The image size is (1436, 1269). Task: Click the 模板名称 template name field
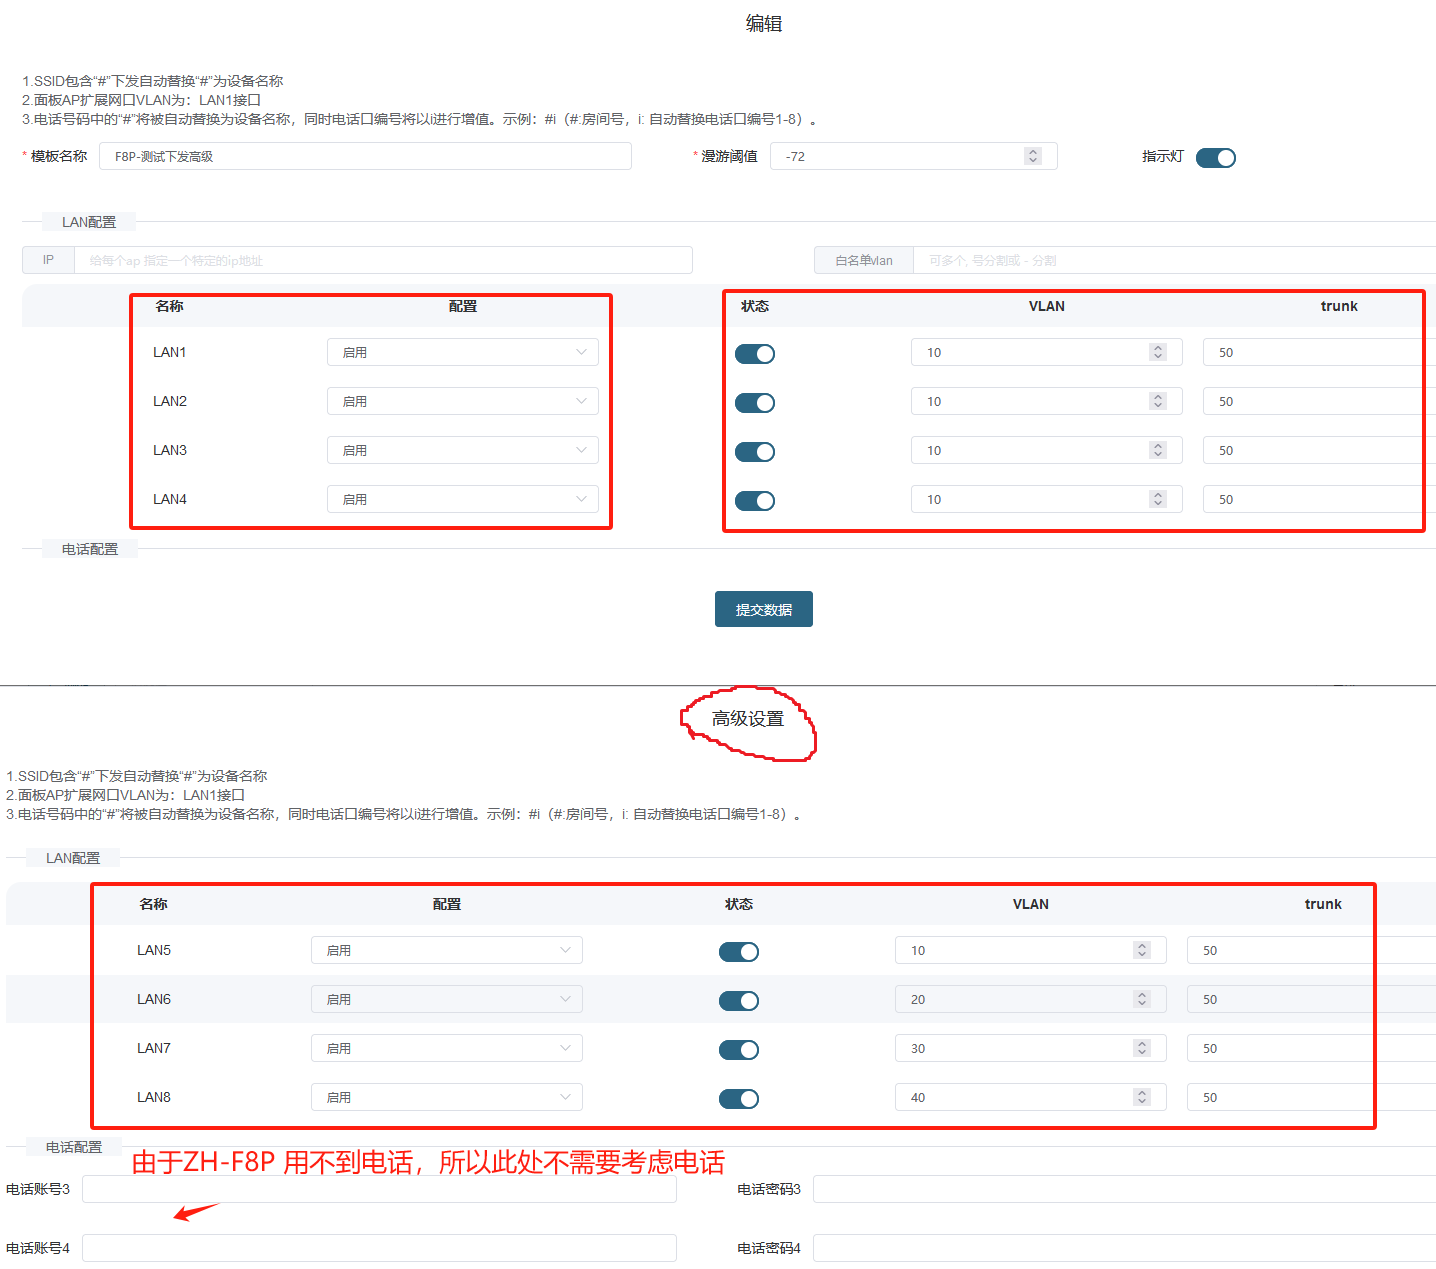pyautogui.click(x=365, y=156)
